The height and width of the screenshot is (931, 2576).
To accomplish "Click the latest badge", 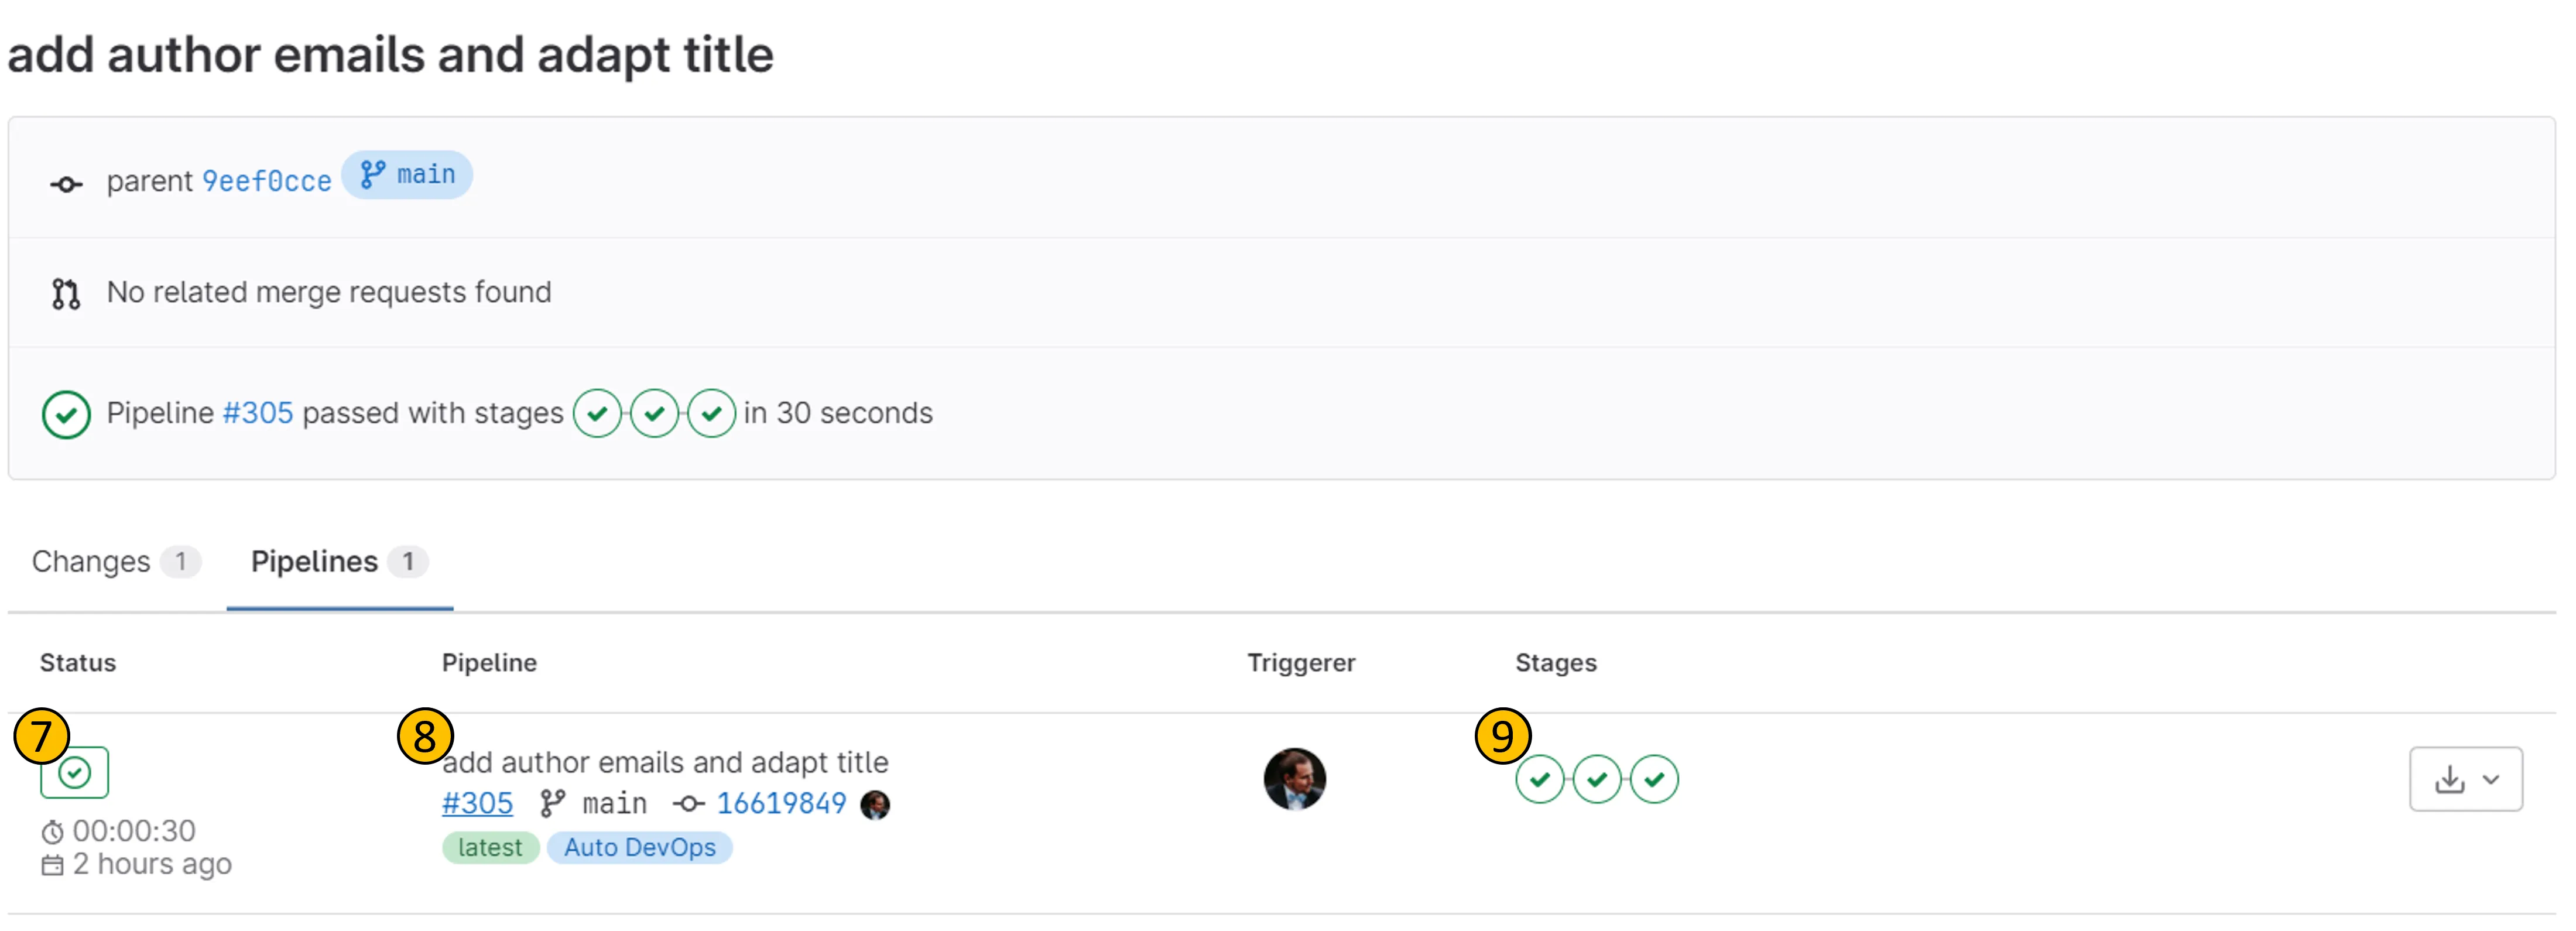I will (x=490, y=847).
